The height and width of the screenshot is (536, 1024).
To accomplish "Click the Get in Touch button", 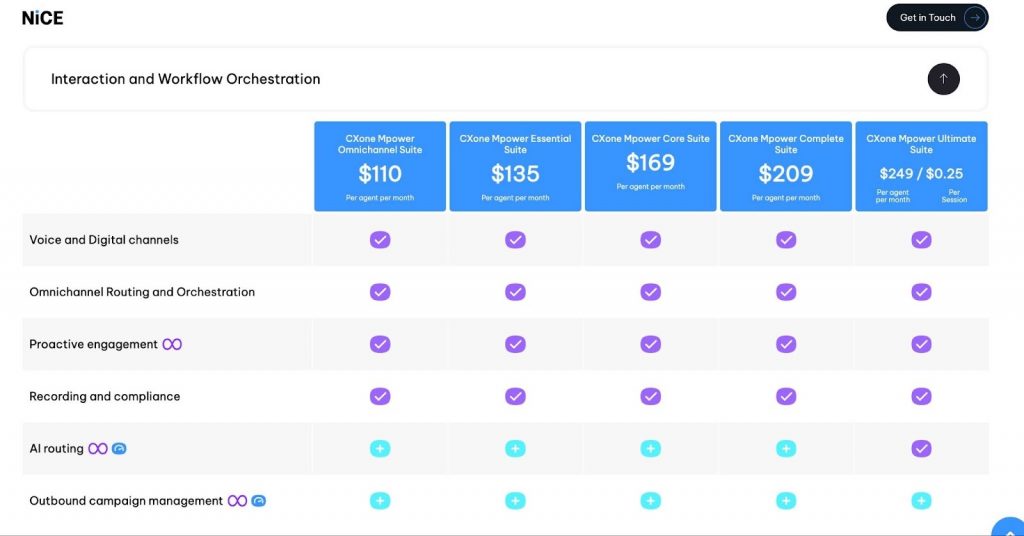I will pos(936,17).
